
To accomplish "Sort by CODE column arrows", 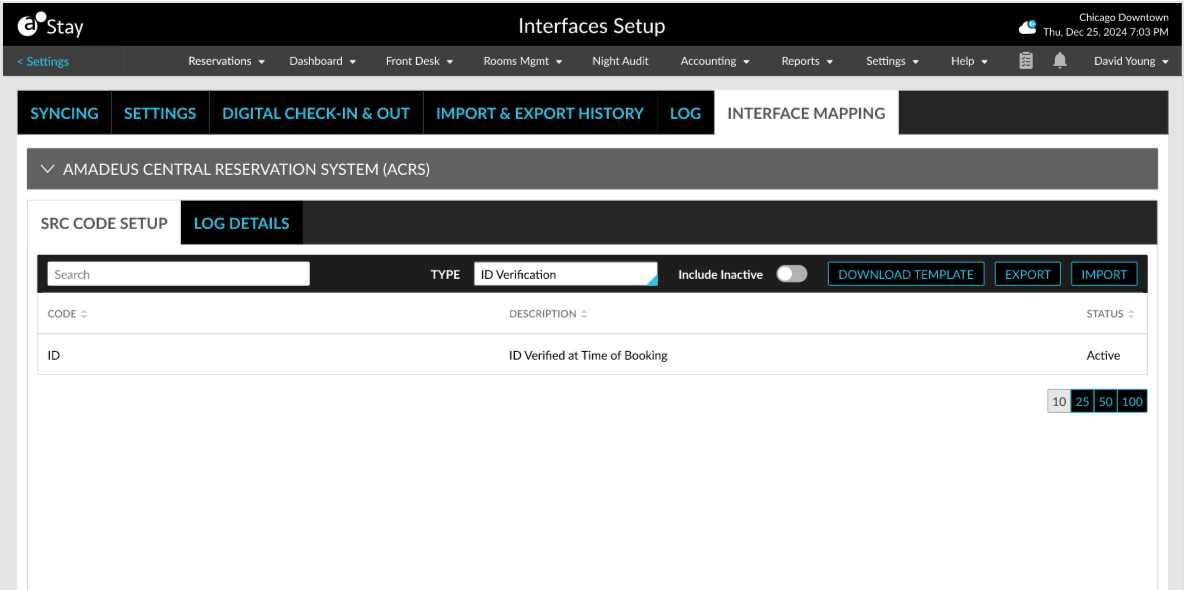I will coord(84,314).
